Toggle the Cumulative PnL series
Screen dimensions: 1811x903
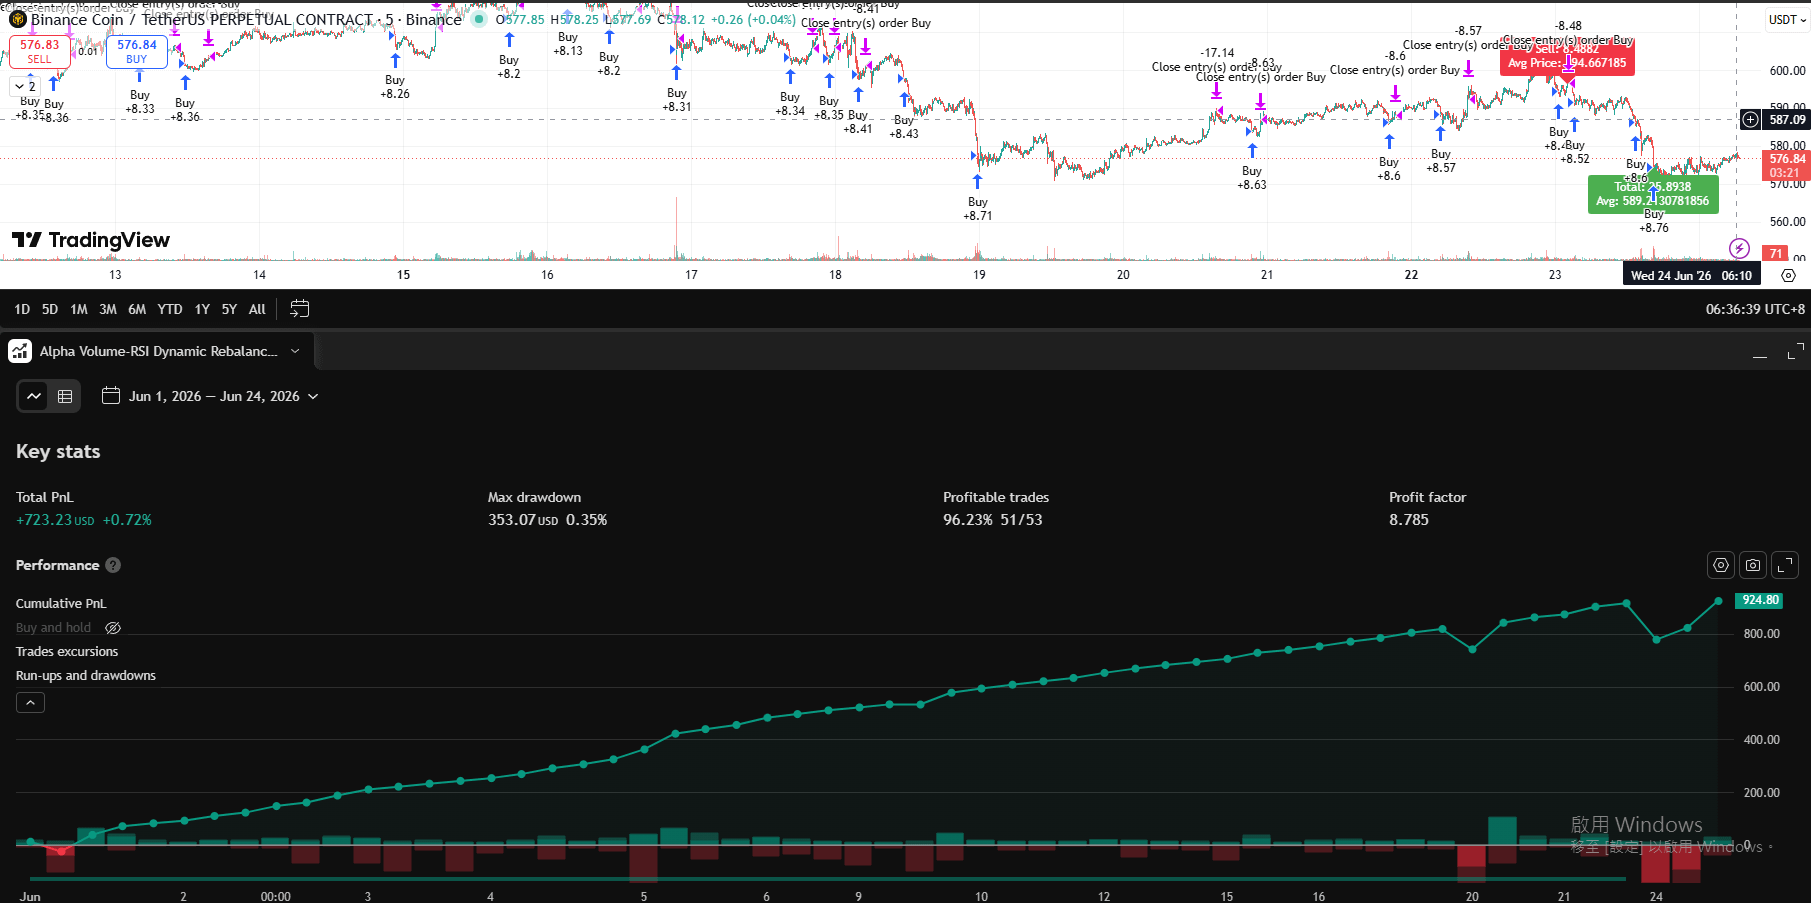point(61,603)
